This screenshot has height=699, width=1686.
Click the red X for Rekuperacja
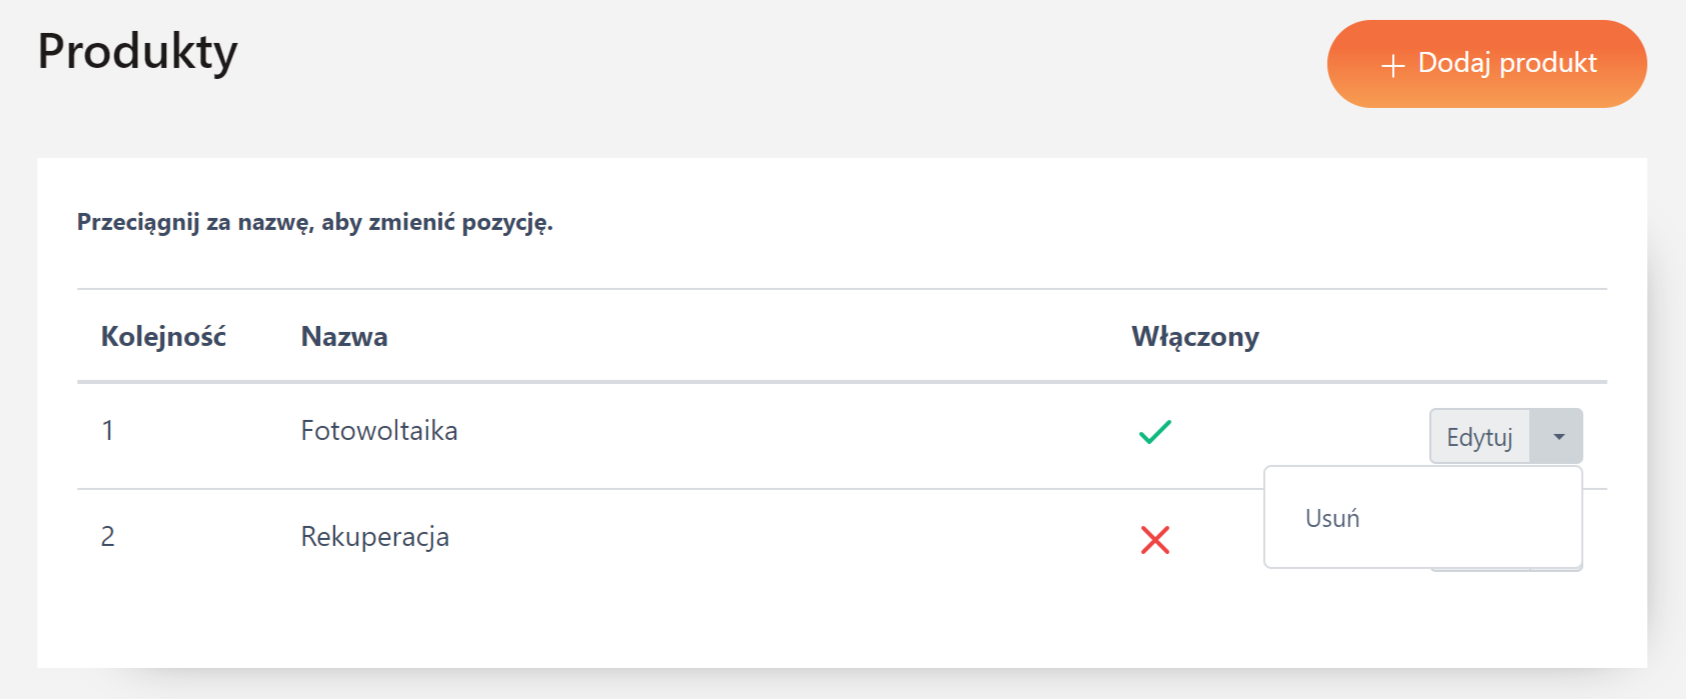tap(1155, 540)
